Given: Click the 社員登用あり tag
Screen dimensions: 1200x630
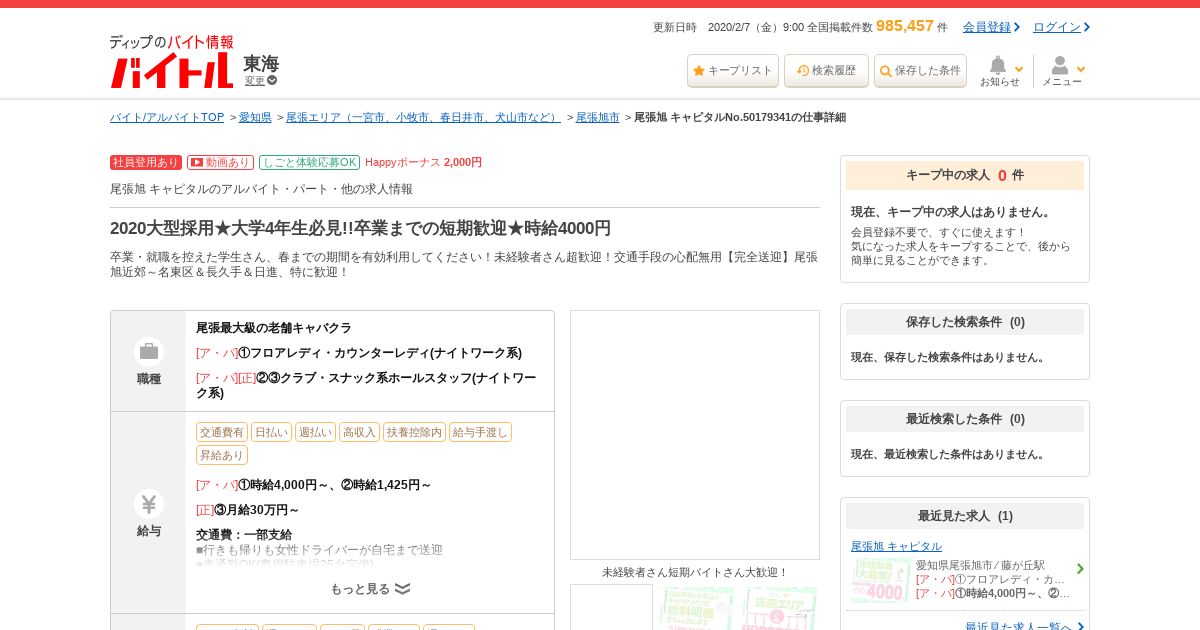Looking at the screenshot, I should point(146,162).
